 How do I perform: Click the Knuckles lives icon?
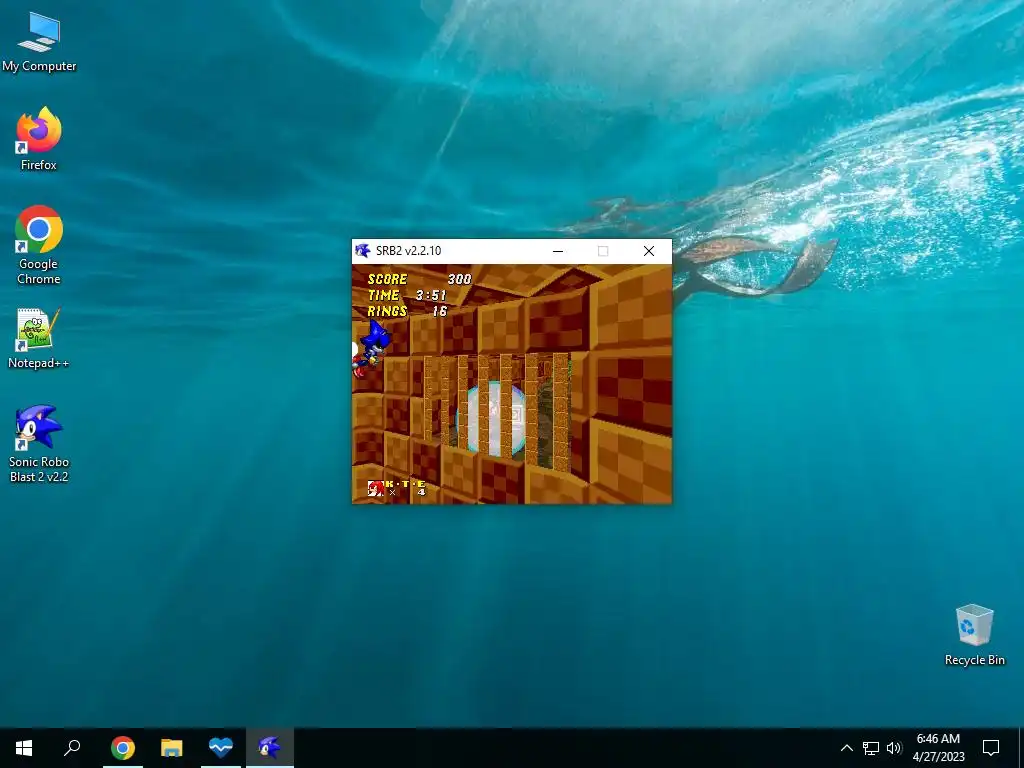click(x=375, y=488)
